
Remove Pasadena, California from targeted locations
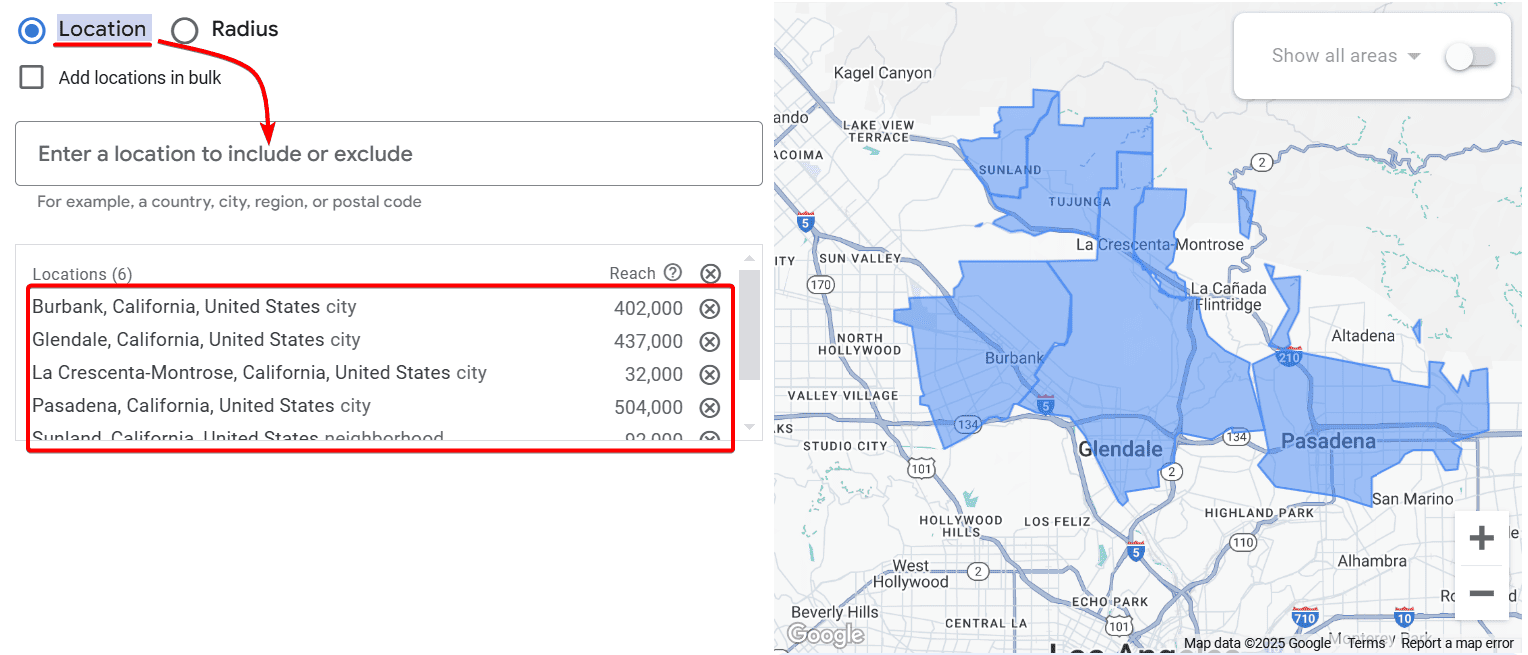pos(710,407)
